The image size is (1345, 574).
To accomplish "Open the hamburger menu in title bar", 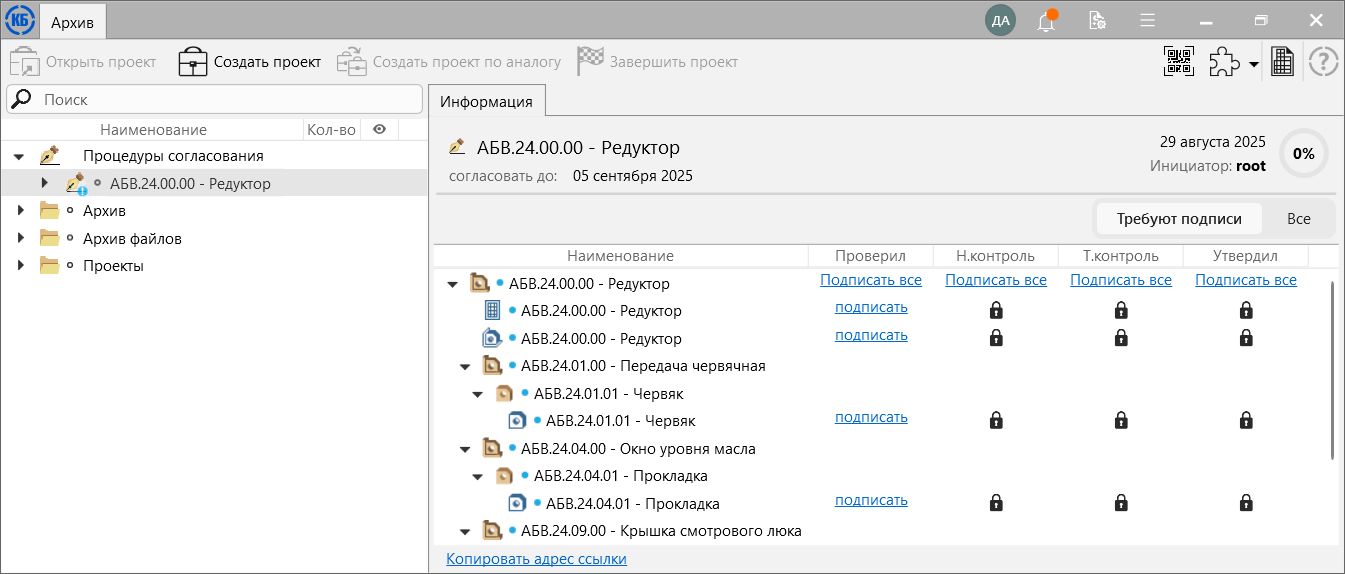I will point(1147,20).
